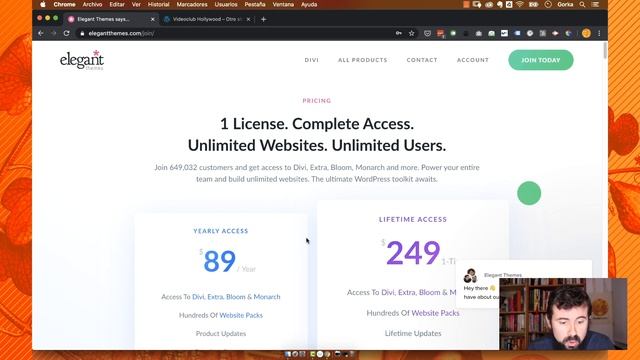The image size is (640, 360).
Task: Open the Marcadores menu
Action: tap(192, 4)
